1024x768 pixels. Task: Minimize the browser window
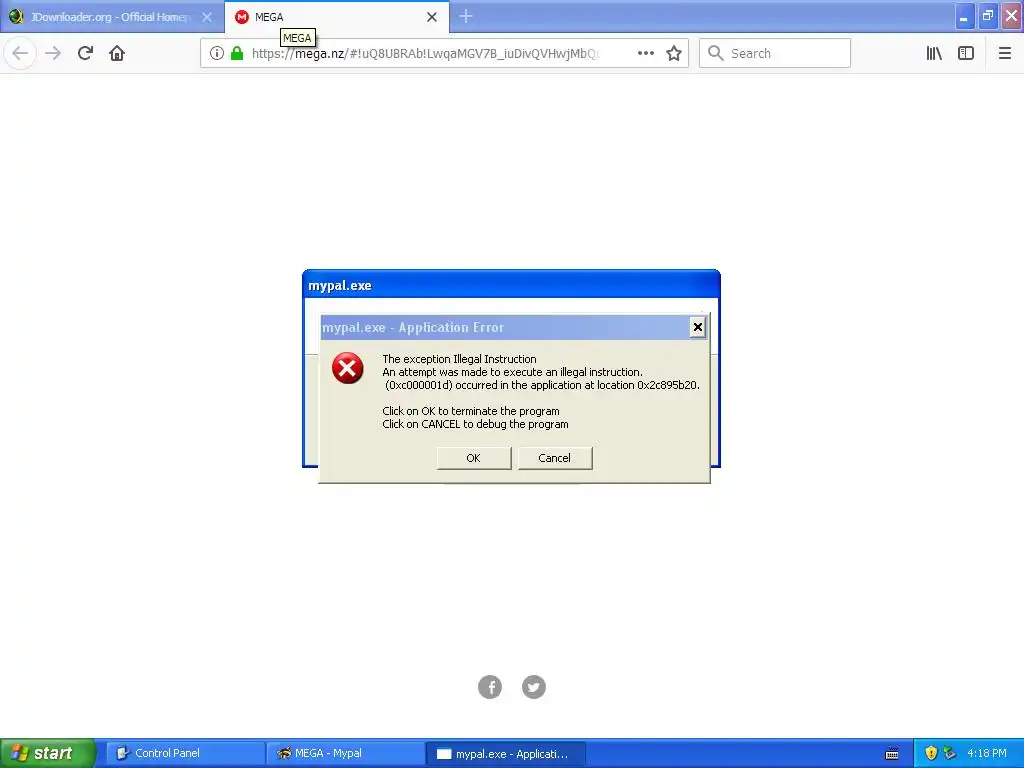coord(965,16)
